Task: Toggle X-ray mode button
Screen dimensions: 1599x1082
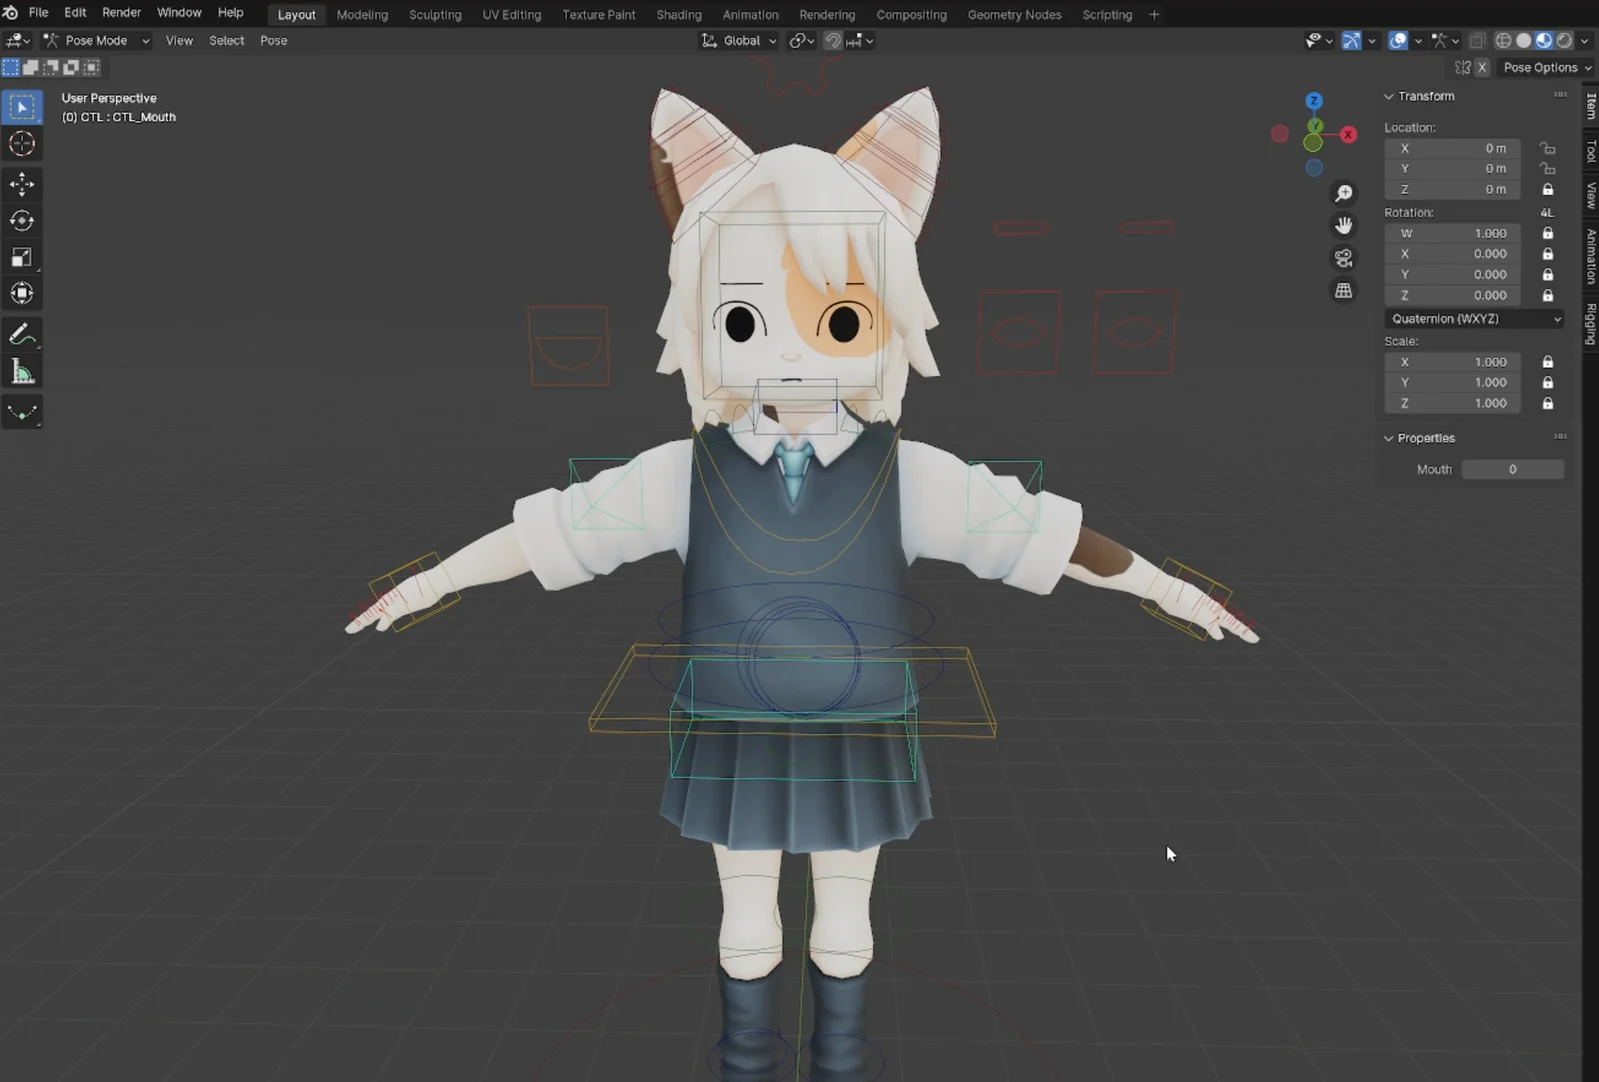Action: click(1477, 40)
